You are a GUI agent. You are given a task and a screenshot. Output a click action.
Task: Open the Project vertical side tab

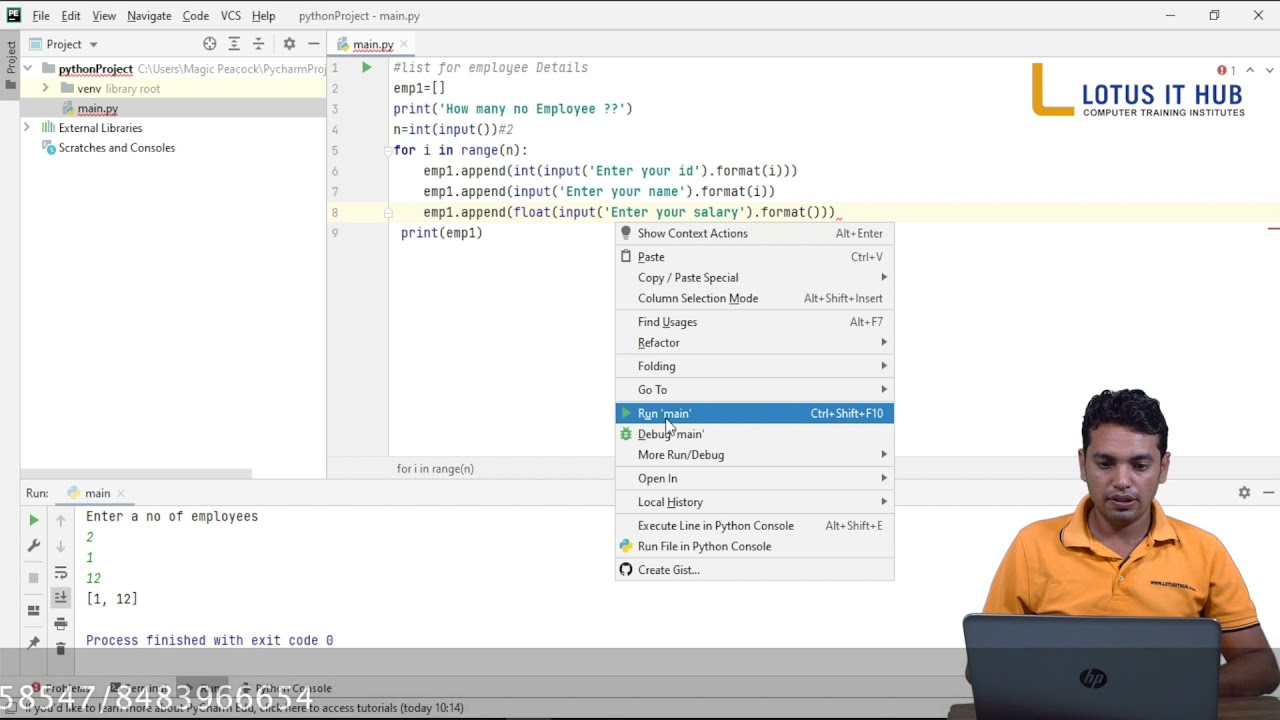click(11, 64)
